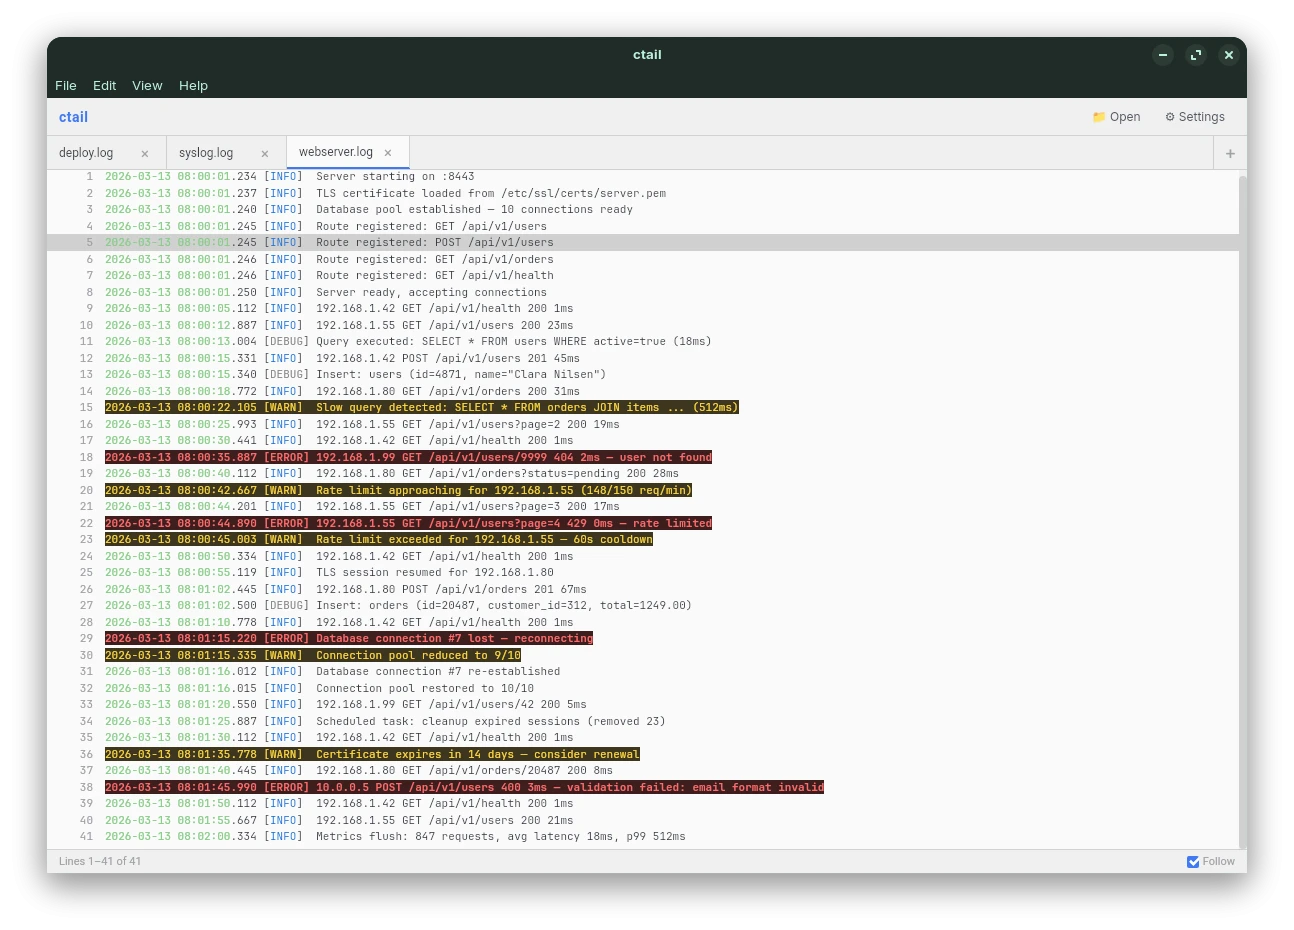The image size is (1294, 930).
Task: Add a new tab with plus icon
Action: pyautogui.click(x=1230, y=153)
